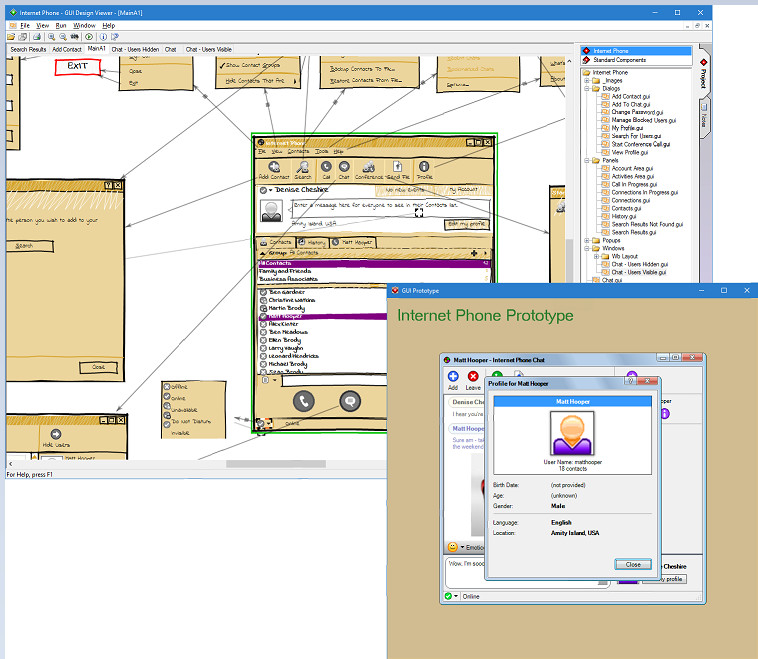
Task: Click the Leave red X icon
Action: [473, 377]
